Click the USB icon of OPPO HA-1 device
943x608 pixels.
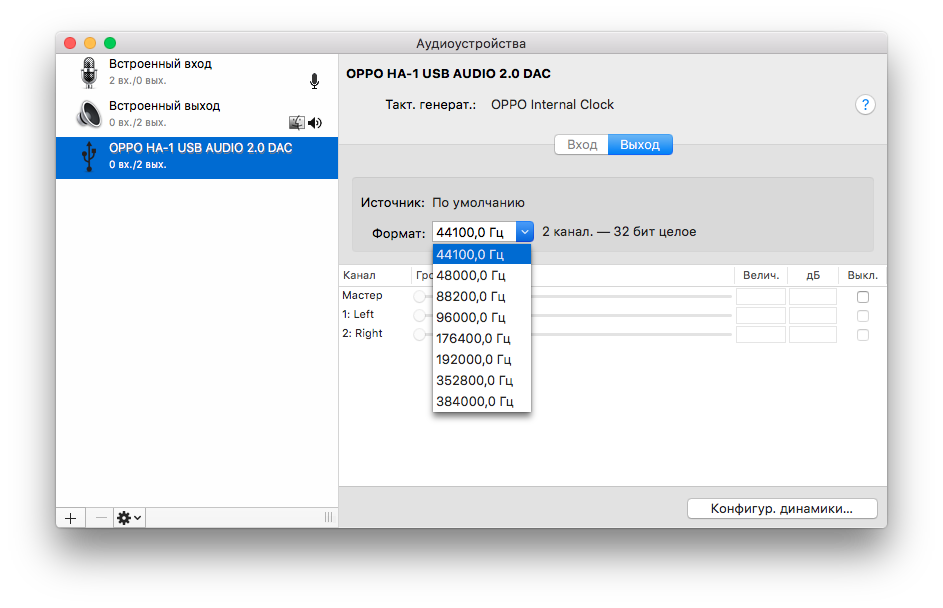click(89, 156)
